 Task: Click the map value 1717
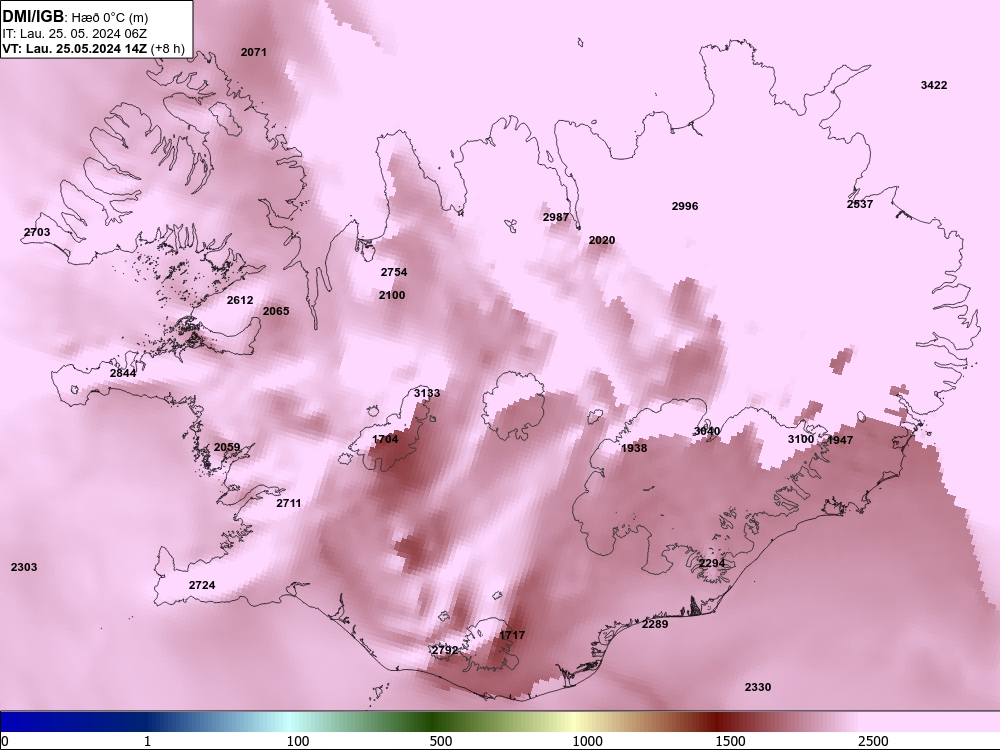point(512,635)
